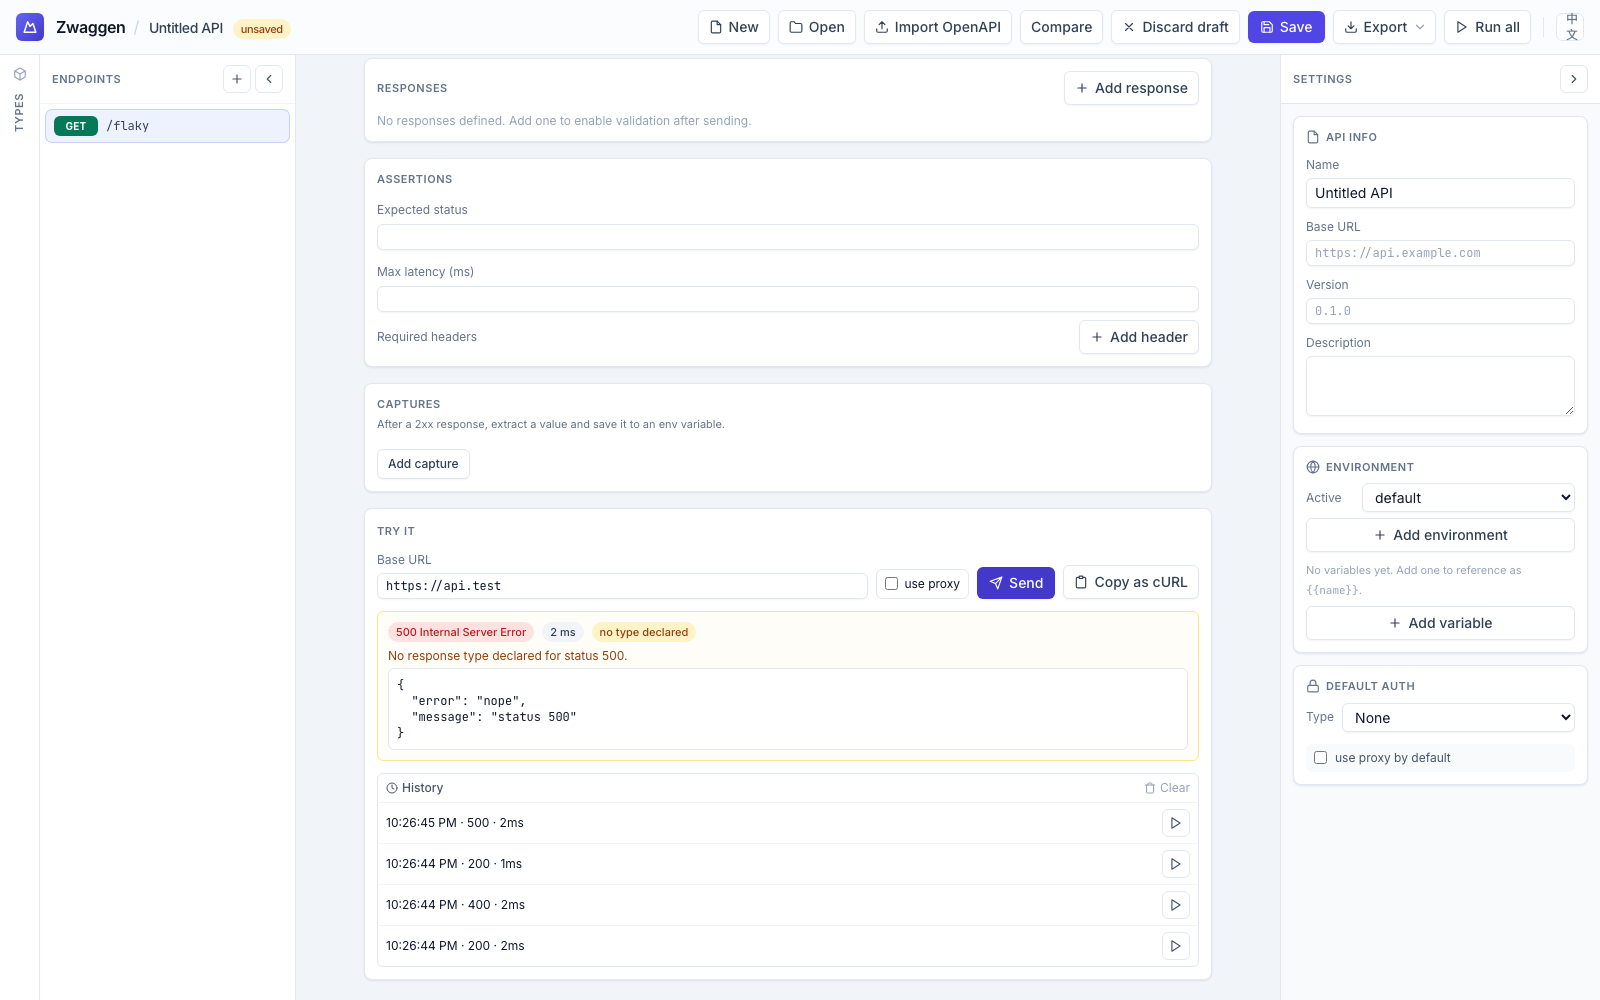Switch language with the 中文 icon

[x=1571, y=27]
